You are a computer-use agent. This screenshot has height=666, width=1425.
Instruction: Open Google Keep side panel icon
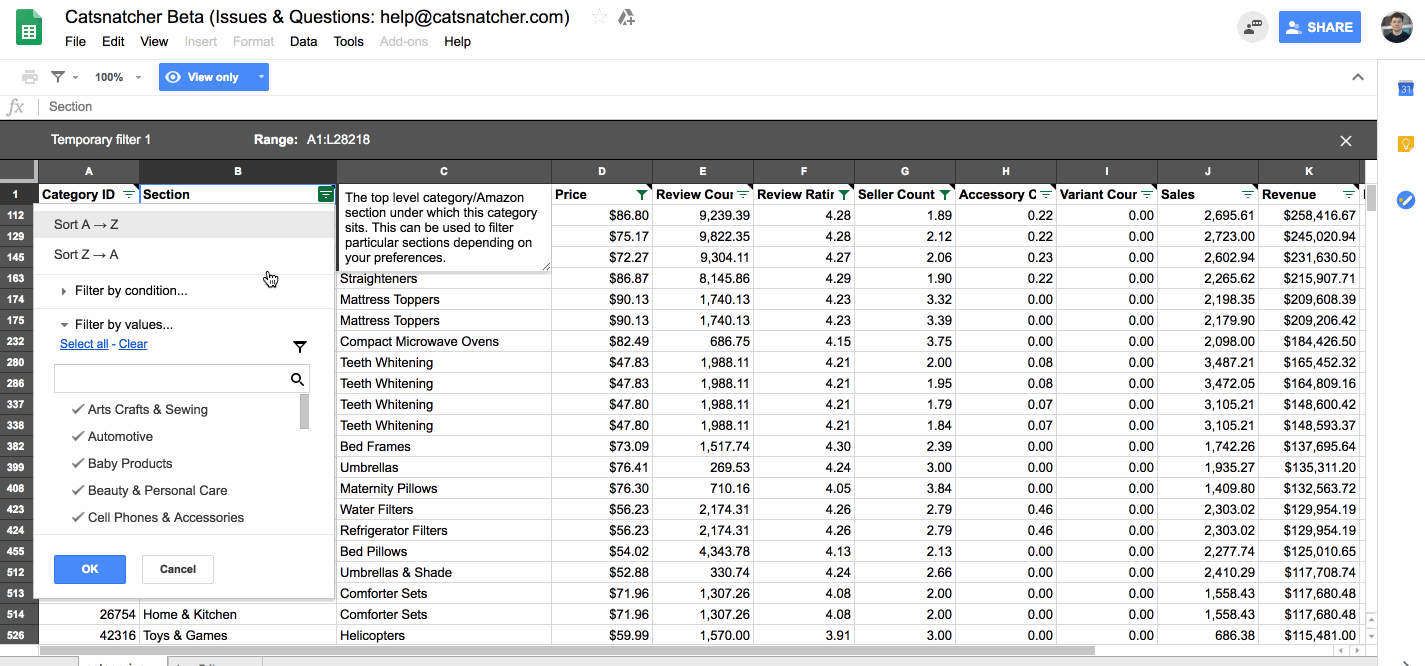1405,144
